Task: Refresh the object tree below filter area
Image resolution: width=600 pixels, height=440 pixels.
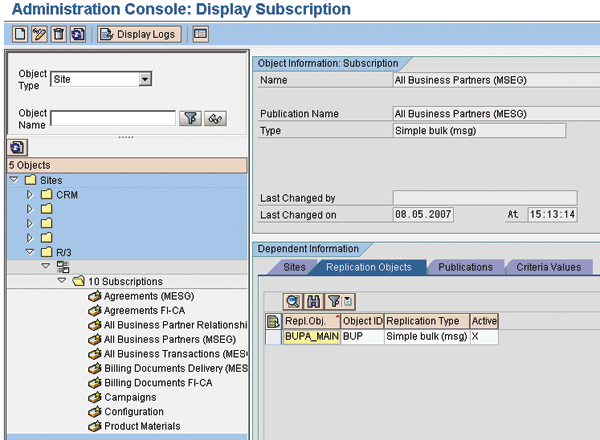Action: [17, 147]
